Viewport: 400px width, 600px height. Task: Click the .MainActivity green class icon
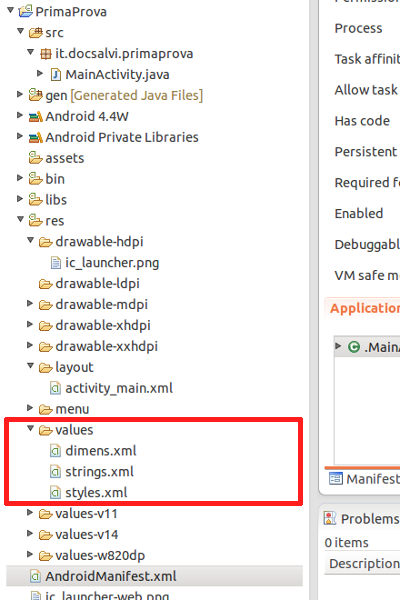coord(354,347)
